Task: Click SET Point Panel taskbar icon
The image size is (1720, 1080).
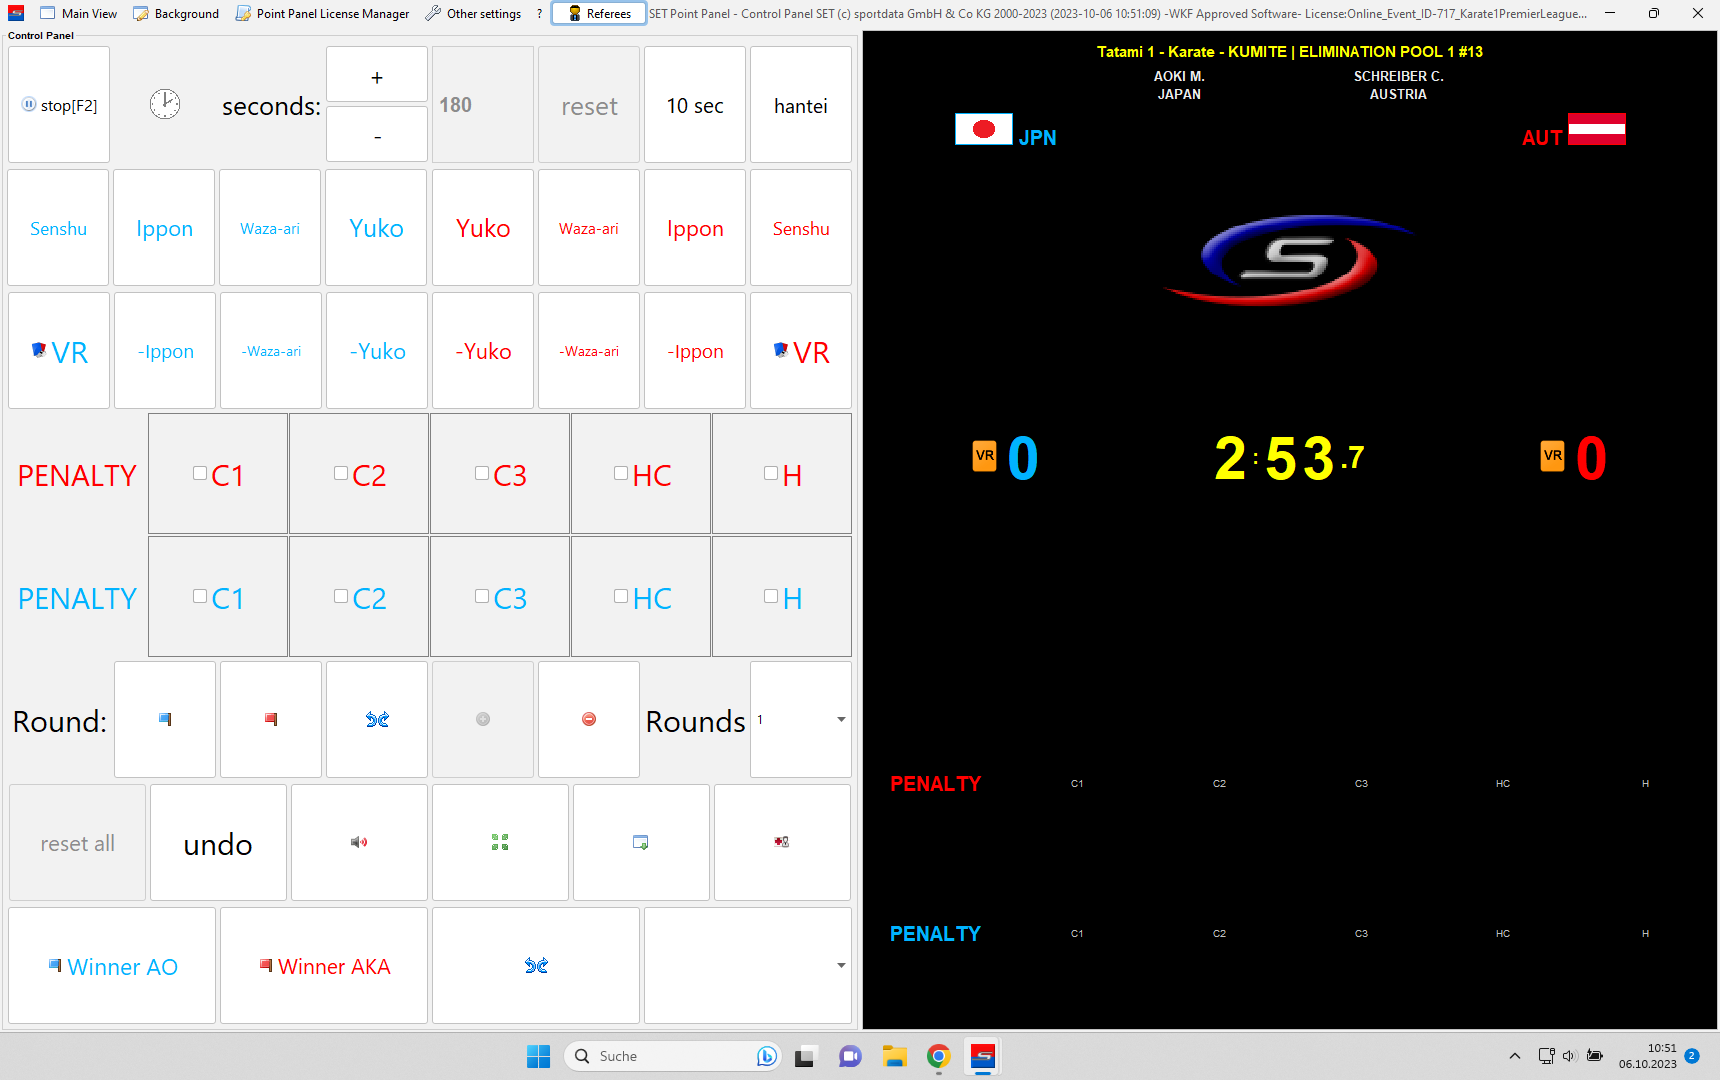Action: tap(983, 1056)
